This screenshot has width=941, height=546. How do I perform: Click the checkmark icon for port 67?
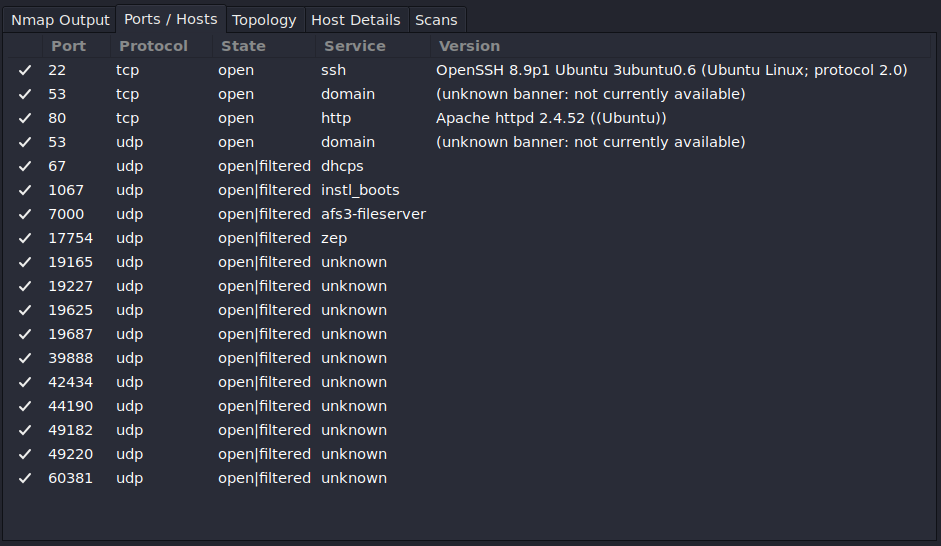click(x=25, y=166)
